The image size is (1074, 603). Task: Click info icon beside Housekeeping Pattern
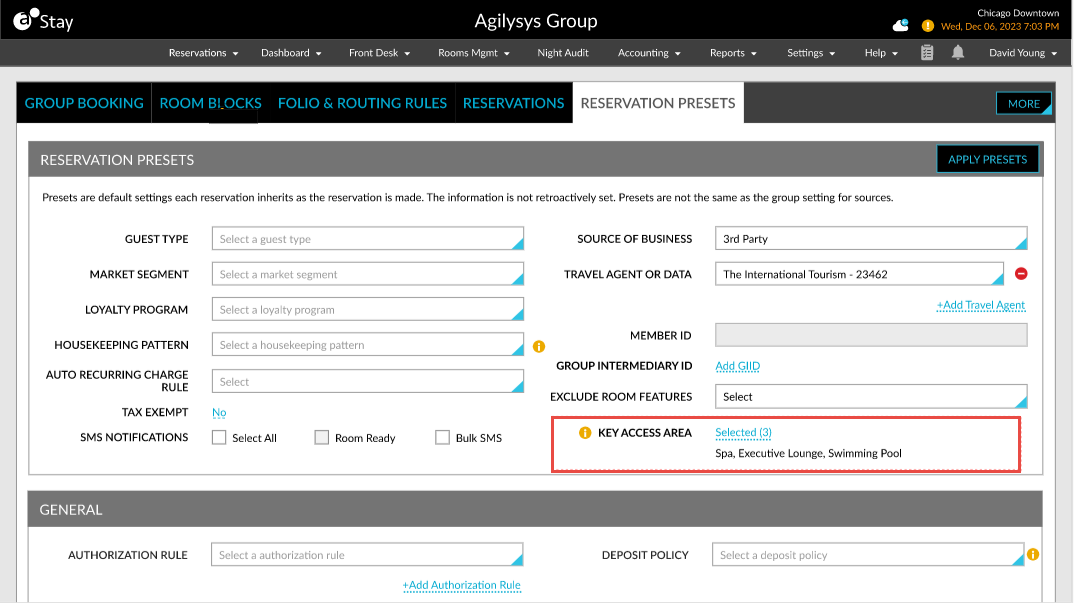point(539,346)
